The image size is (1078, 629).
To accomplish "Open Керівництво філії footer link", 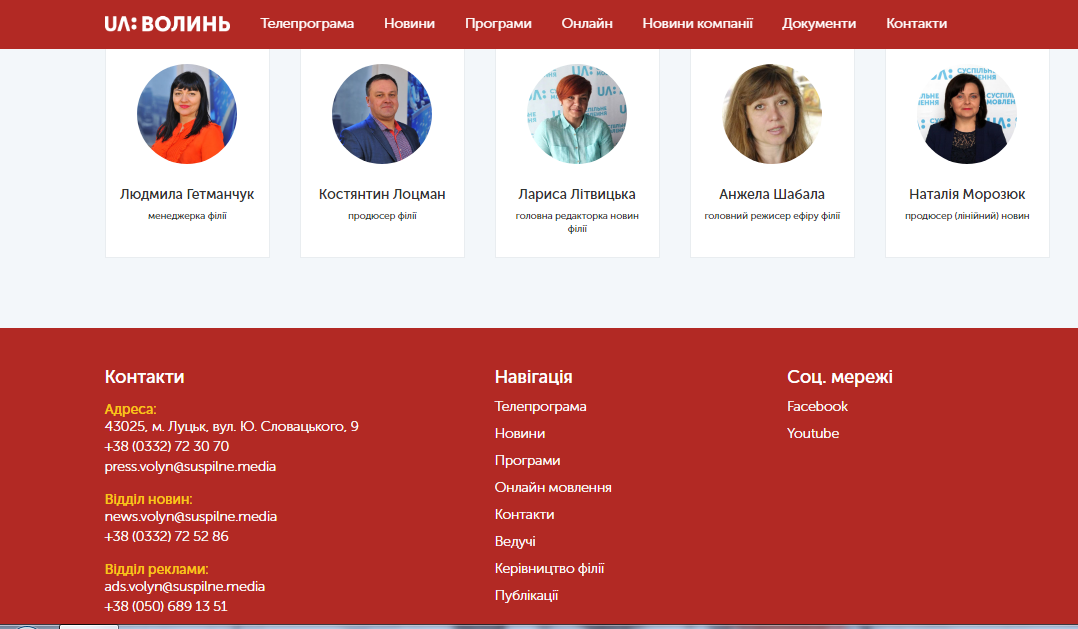I will pos(549,568).
